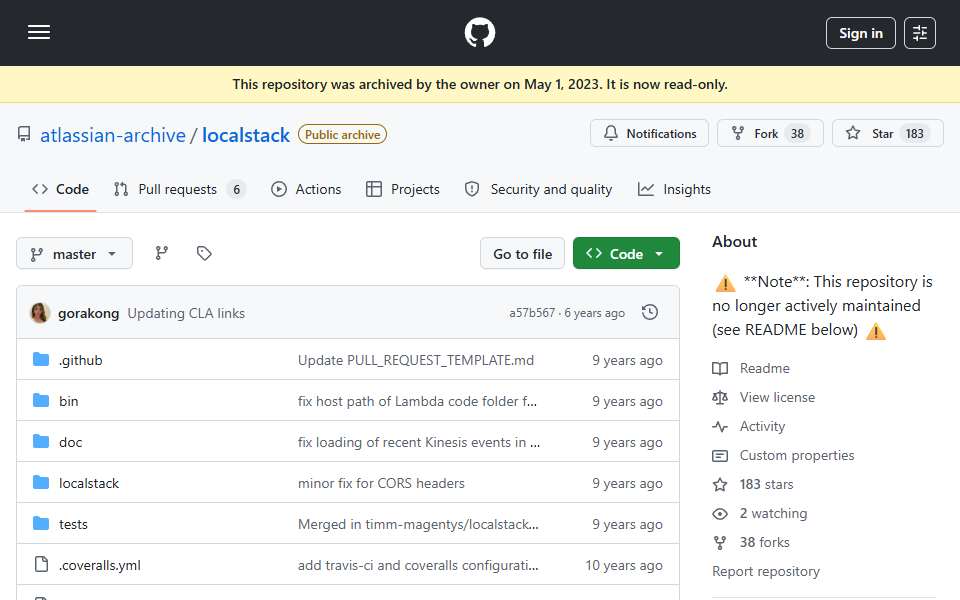The height and width of the screenshot is (600, 960).
Task: Select the Code tab
Action: pyautogui.click(x=61, y=189)
